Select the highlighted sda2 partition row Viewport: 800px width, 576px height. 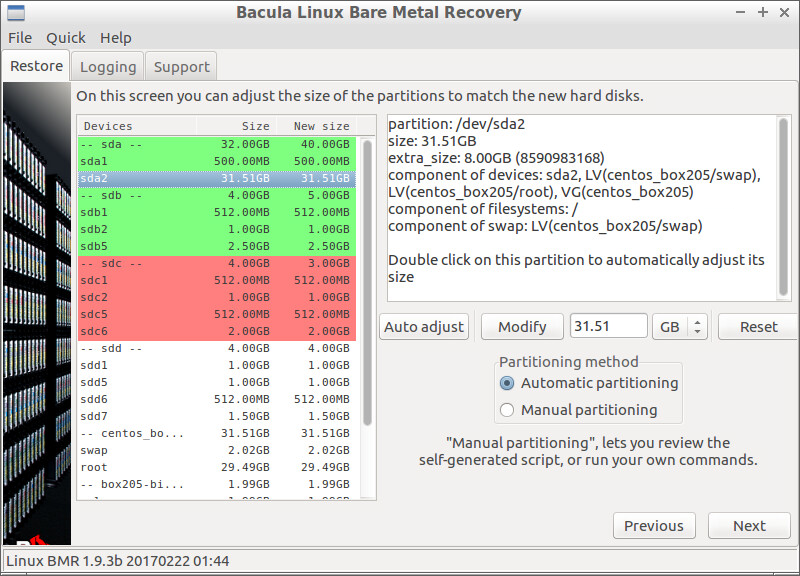pos(217,179)
